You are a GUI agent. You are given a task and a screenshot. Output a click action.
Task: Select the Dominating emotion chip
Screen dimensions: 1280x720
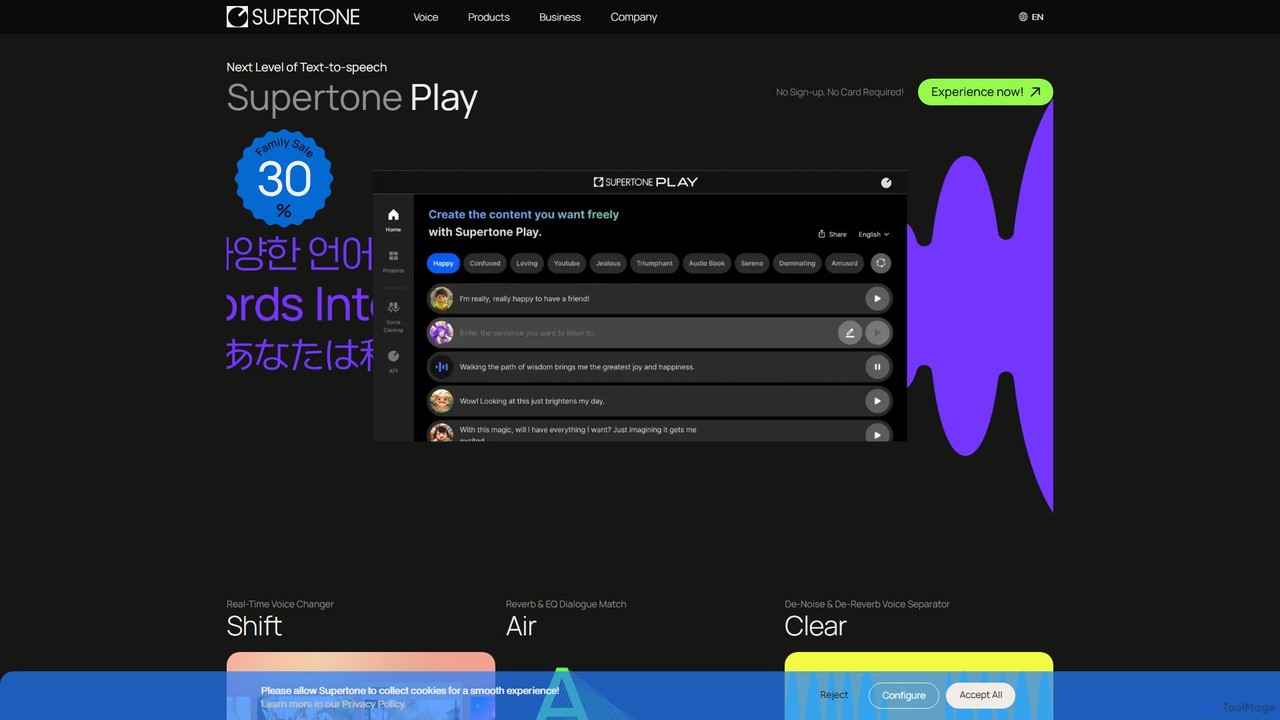pos(797,263)
